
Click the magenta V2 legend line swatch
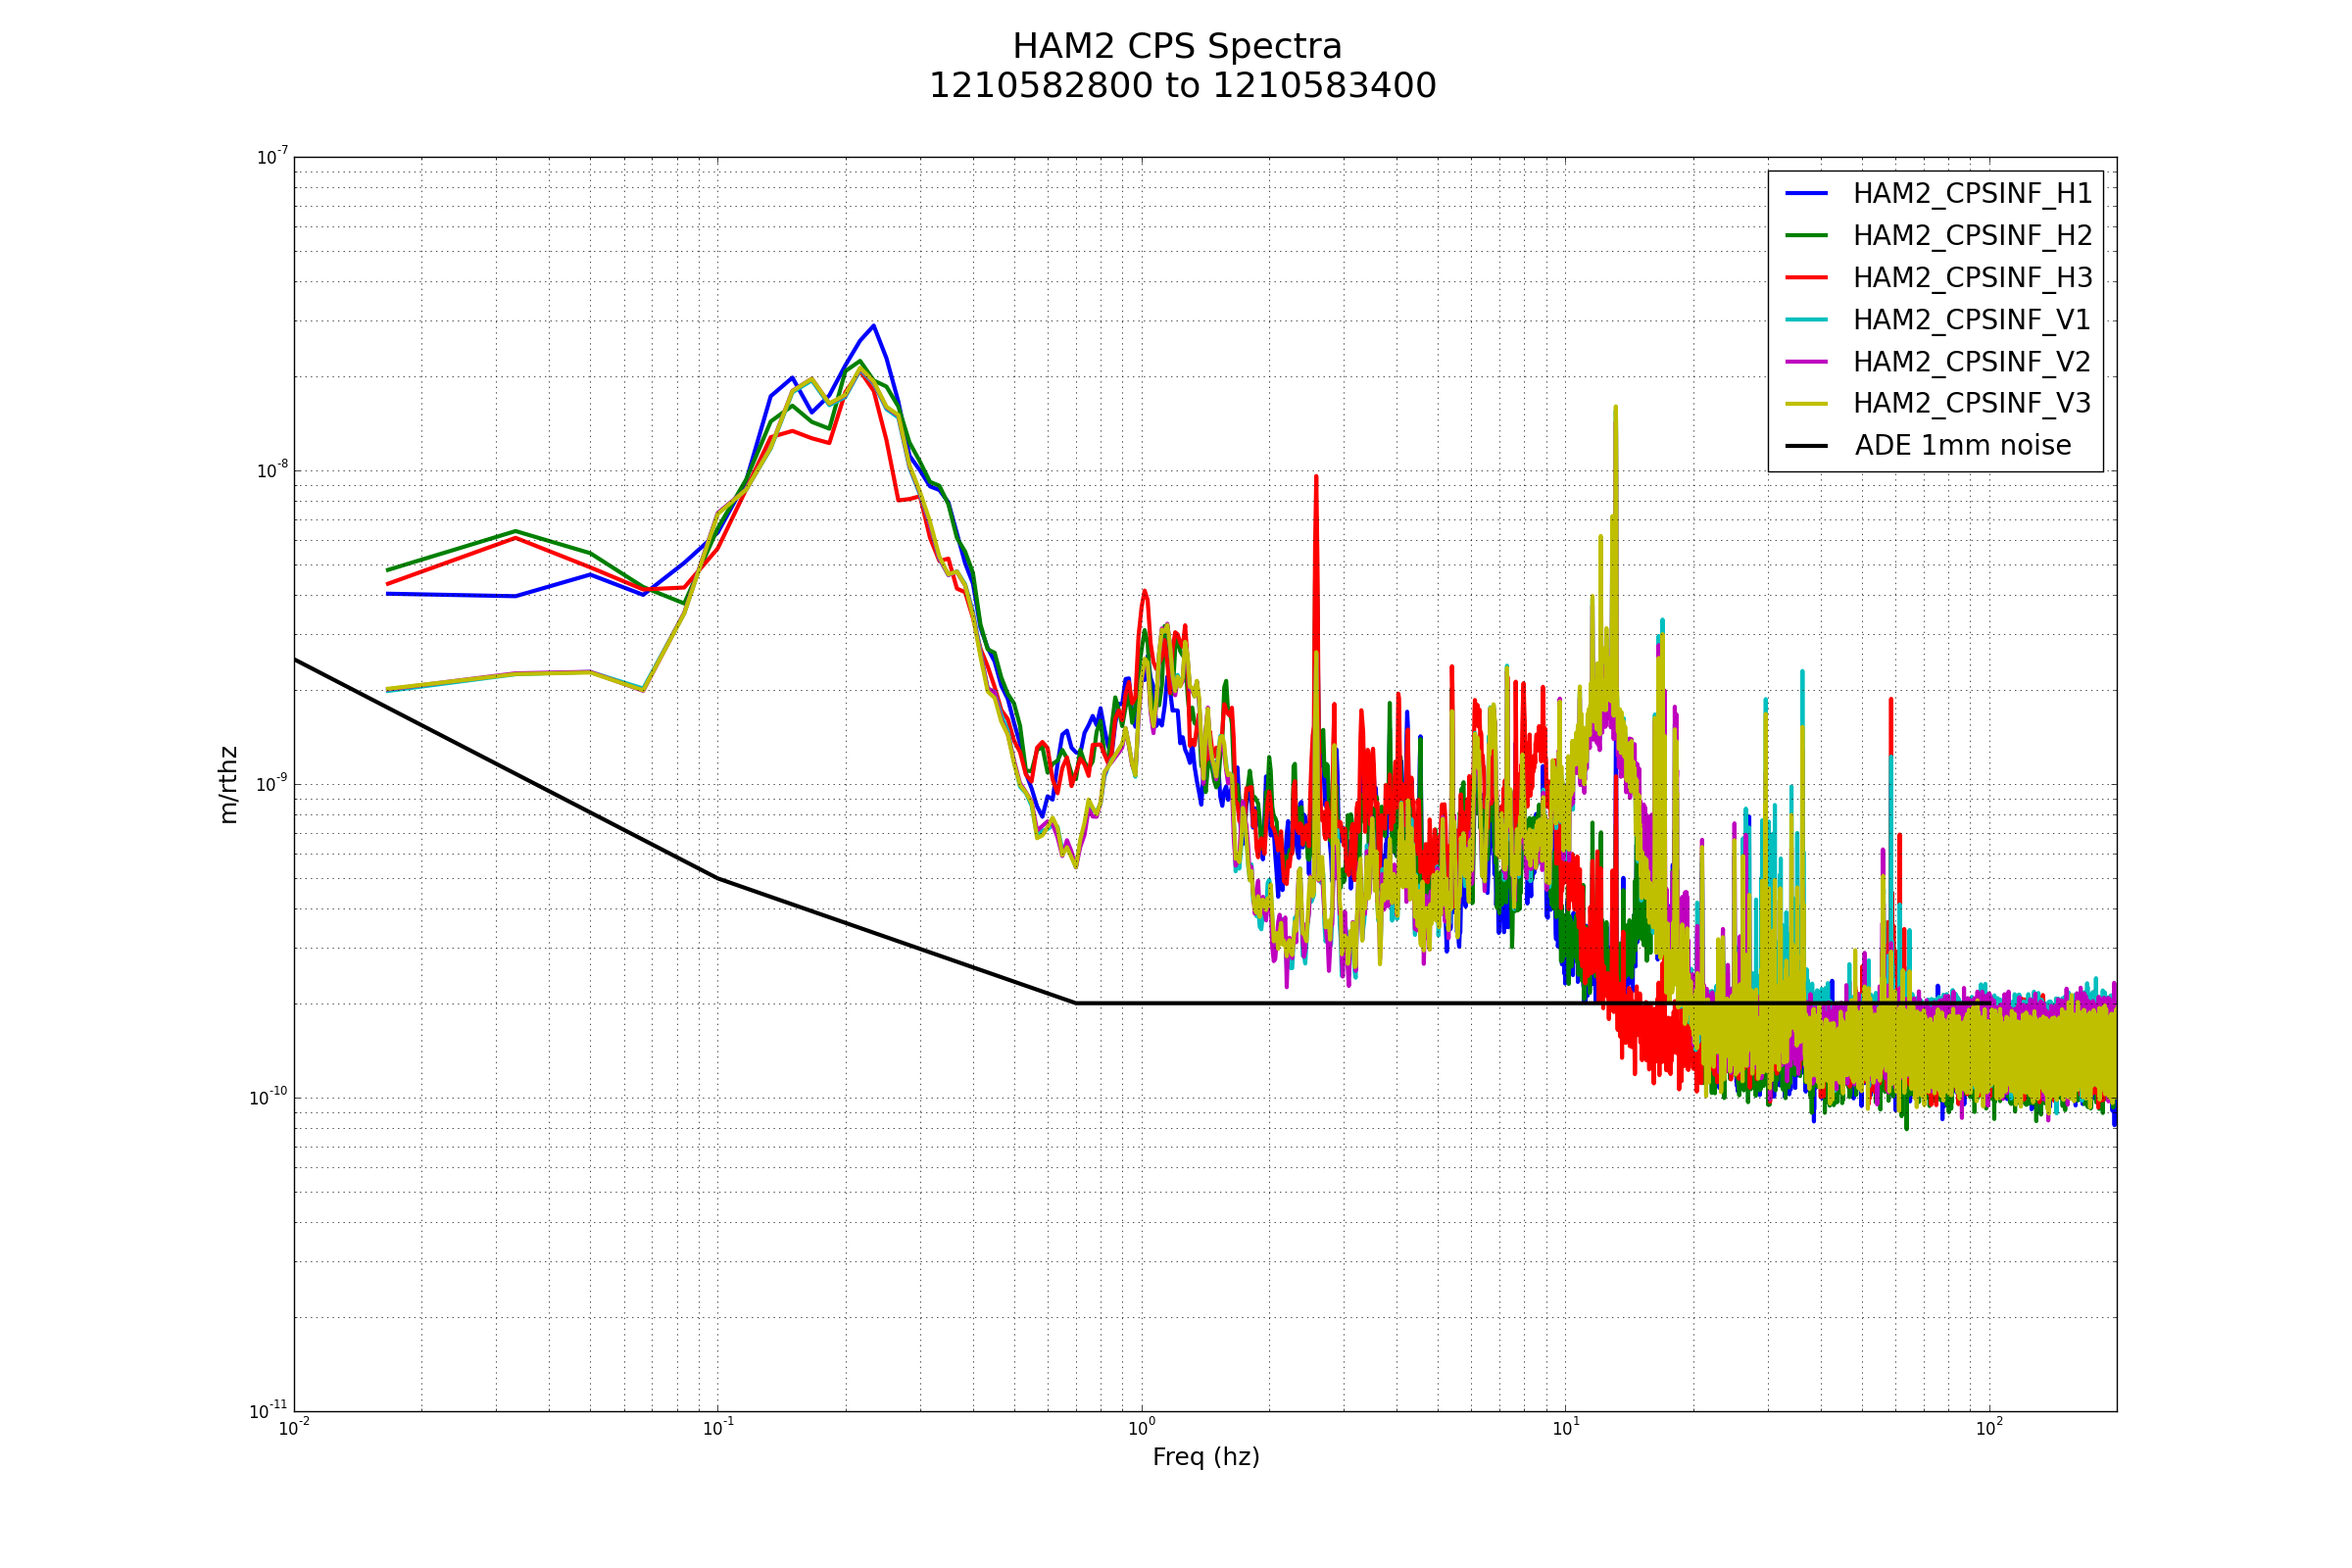[x=1807, y=361]
